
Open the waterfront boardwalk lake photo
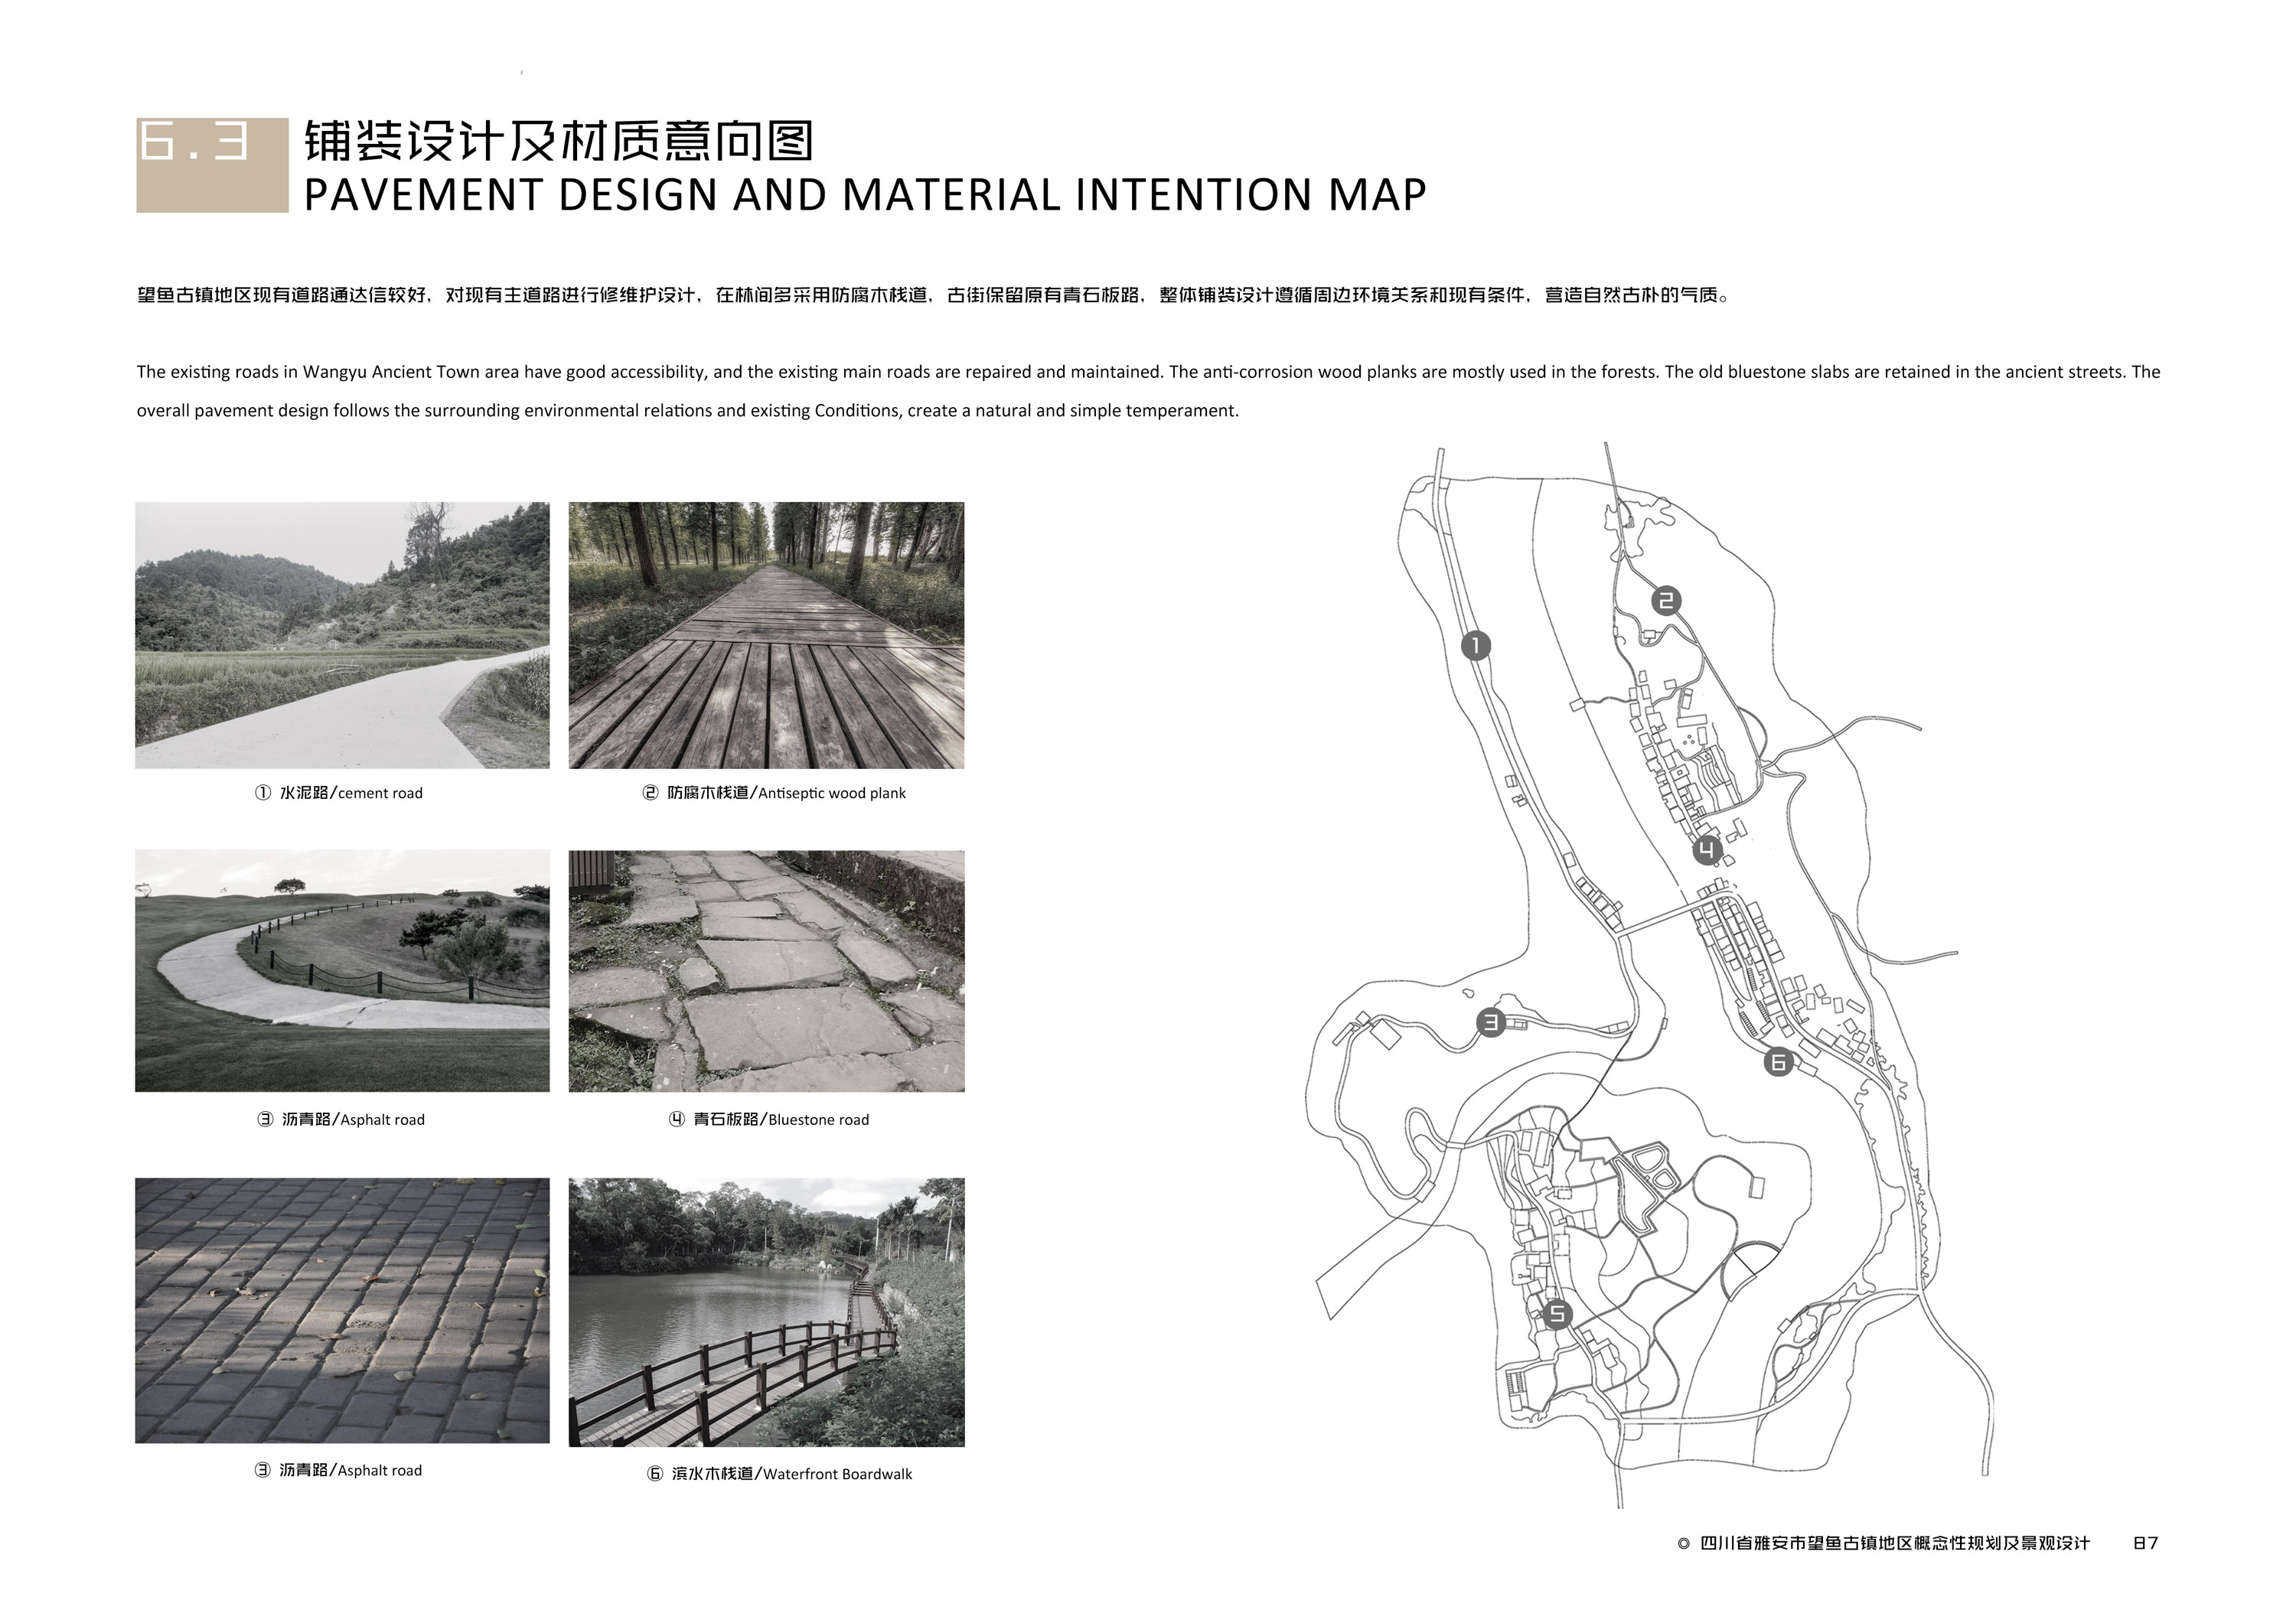coord(767,1312)
